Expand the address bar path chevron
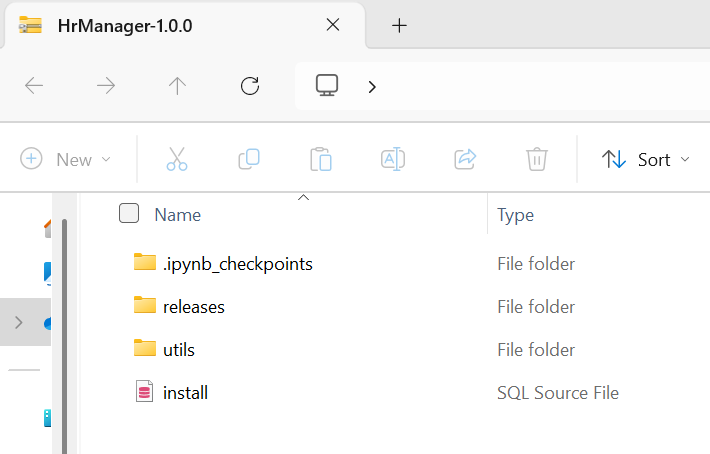This screenshot has width=710, height=454. pyautogui.click(x=372, y=86)
